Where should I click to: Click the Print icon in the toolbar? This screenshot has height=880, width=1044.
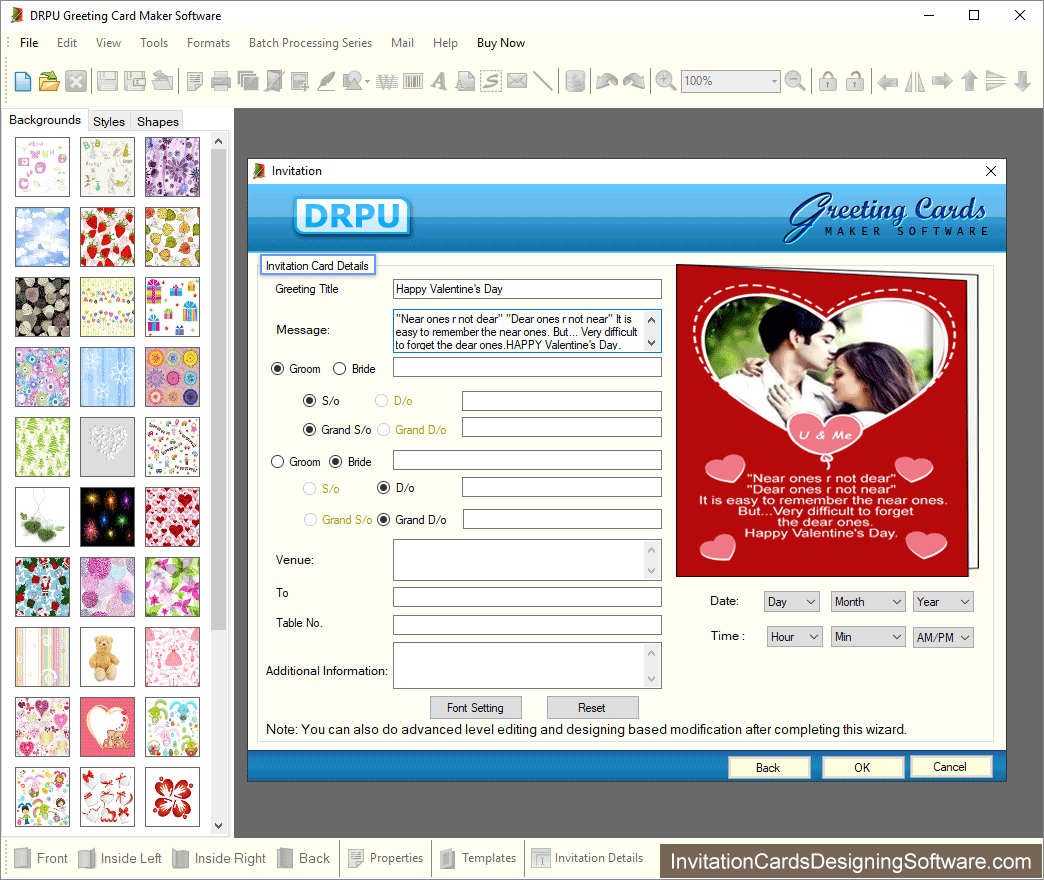220,81
